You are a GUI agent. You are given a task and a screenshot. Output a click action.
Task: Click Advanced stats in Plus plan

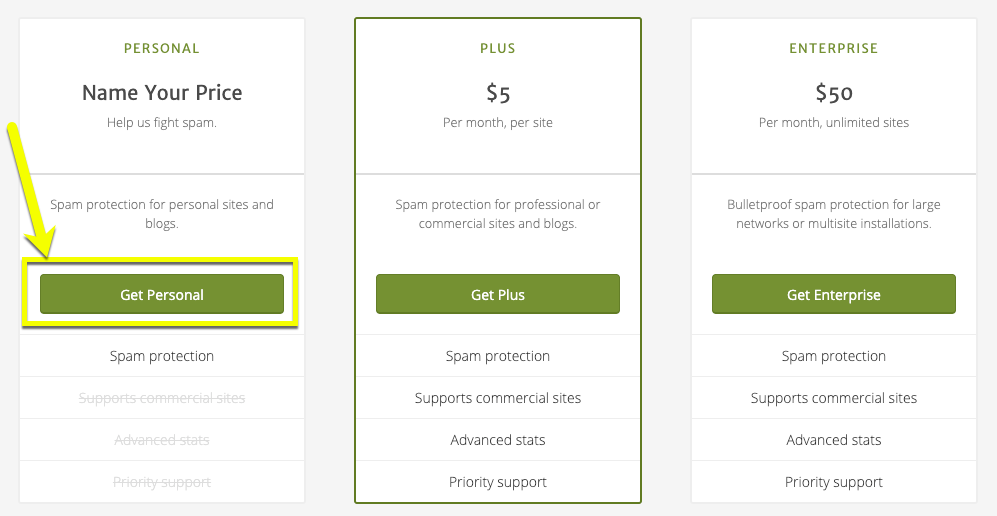coord(498,440)
